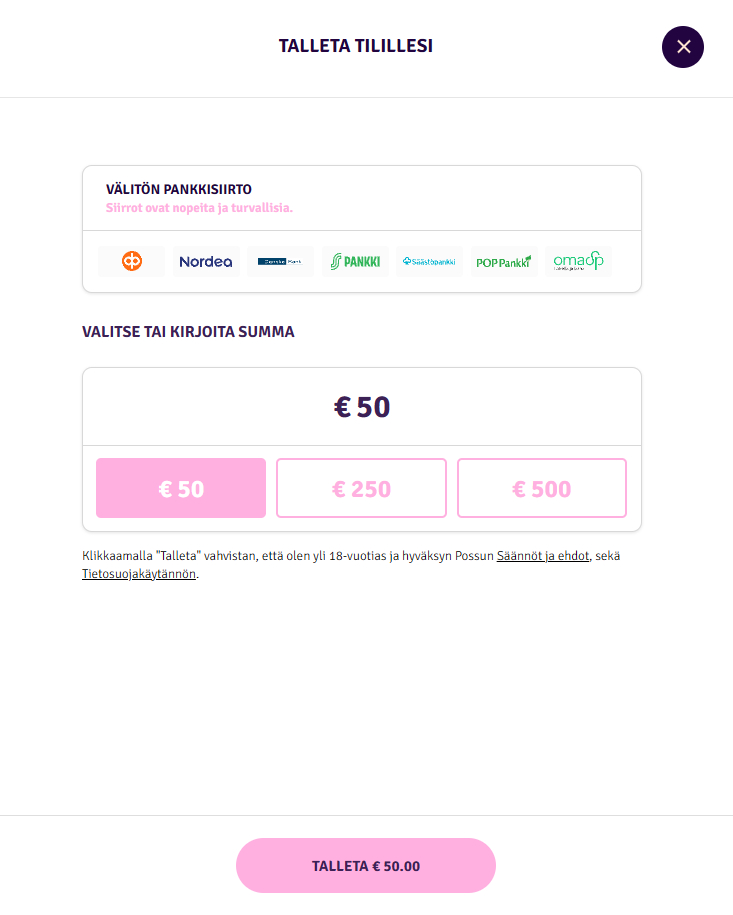
Task: Select S-Pankki payment option
Action: pyautogui.click(x=355, y=261)
